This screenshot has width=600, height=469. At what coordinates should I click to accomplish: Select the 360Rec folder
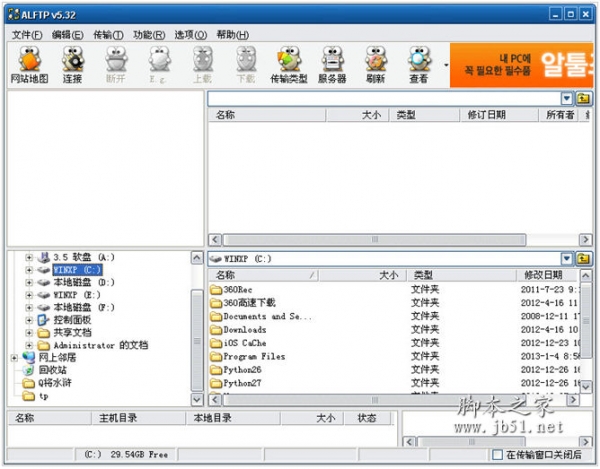click(x=231, y=290)
